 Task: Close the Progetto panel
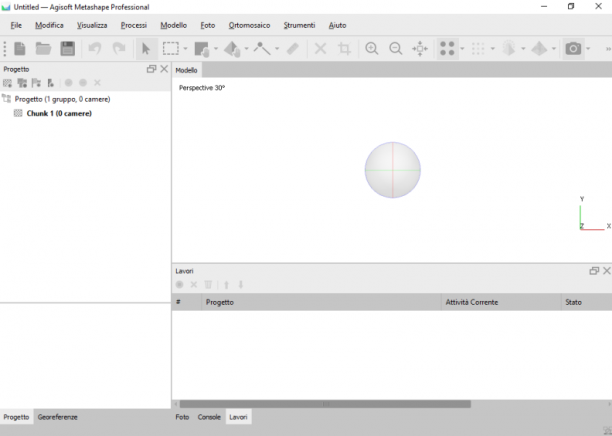[164, 69]
